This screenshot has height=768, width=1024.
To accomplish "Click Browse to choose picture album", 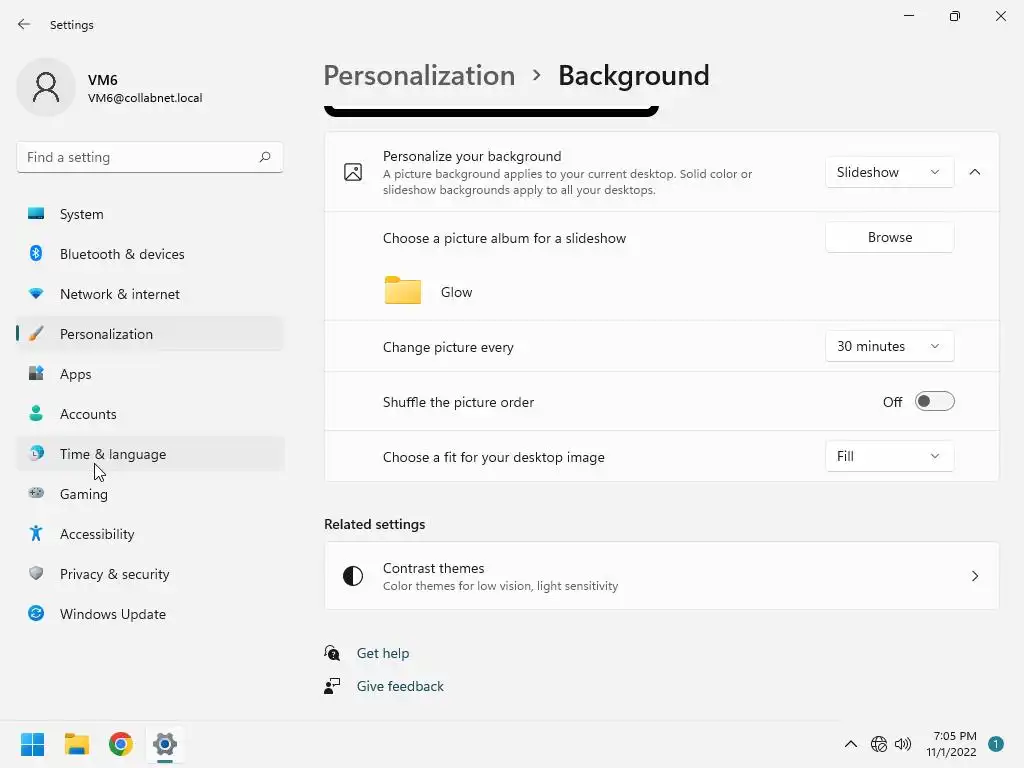I will (889, 237).
